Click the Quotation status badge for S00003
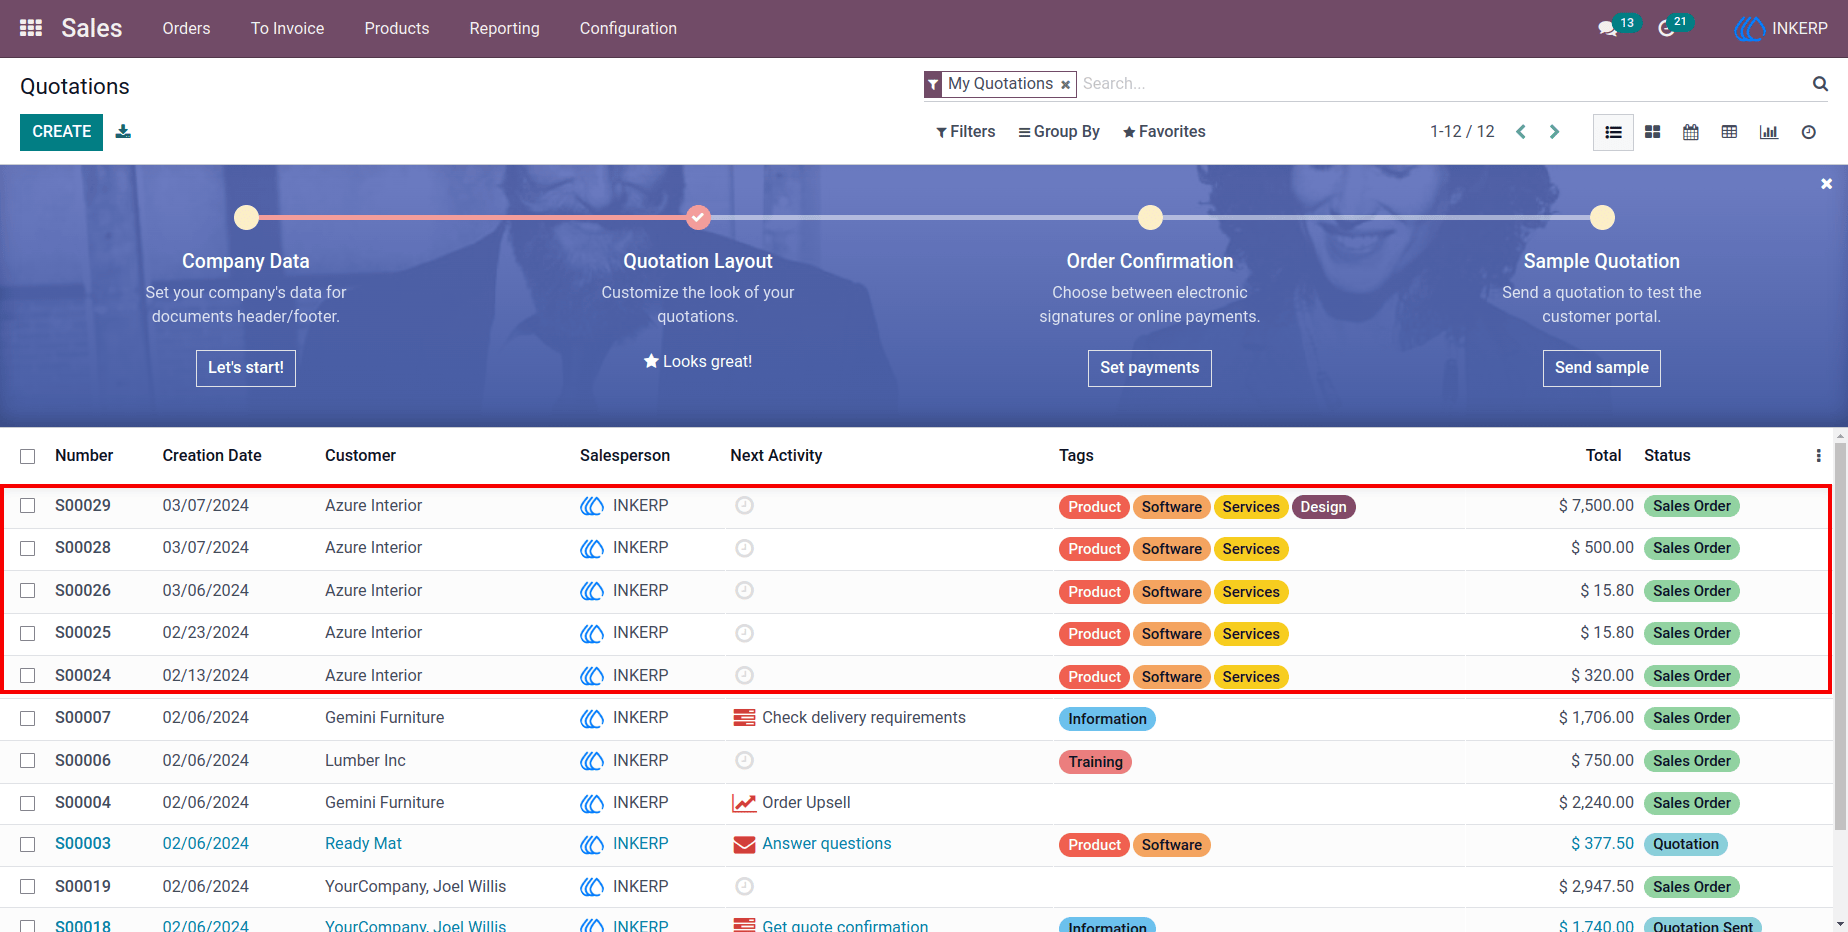 tap(1686, 844)
